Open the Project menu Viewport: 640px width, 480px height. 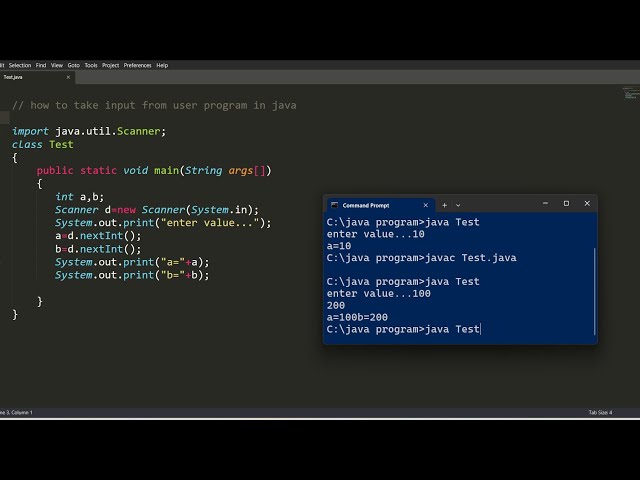pyautogui.click(x=110, y=65)
